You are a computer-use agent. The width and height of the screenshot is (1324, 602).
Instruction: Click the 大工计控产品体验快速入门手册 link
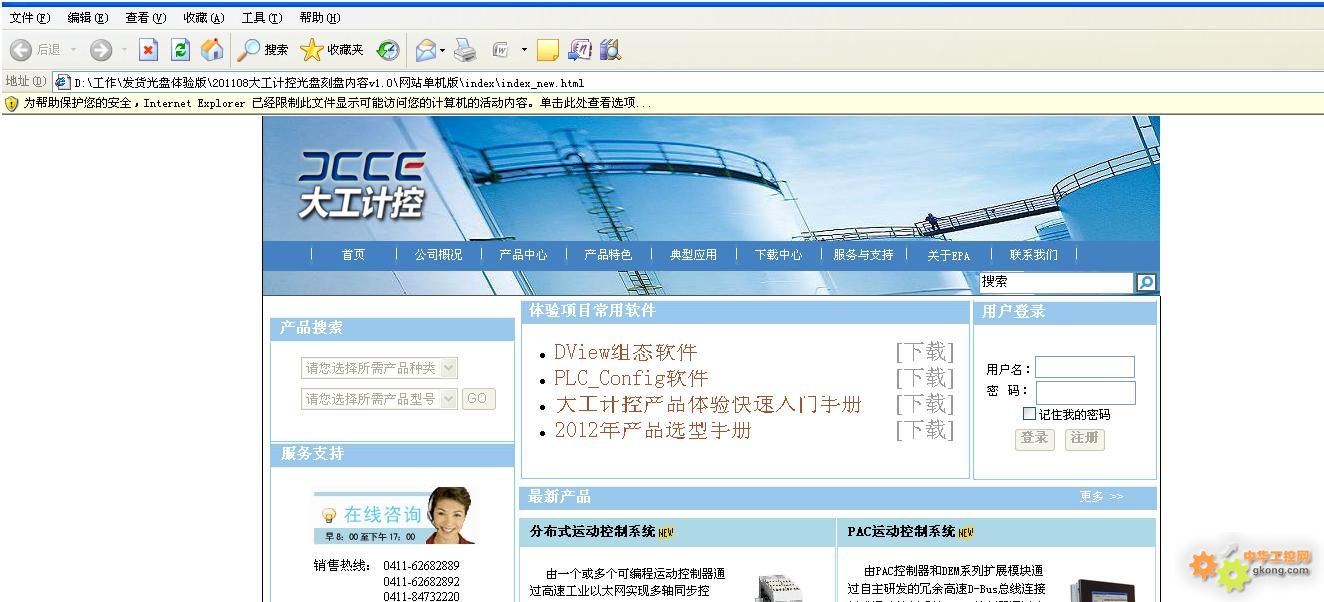click(x=708, y=404)
